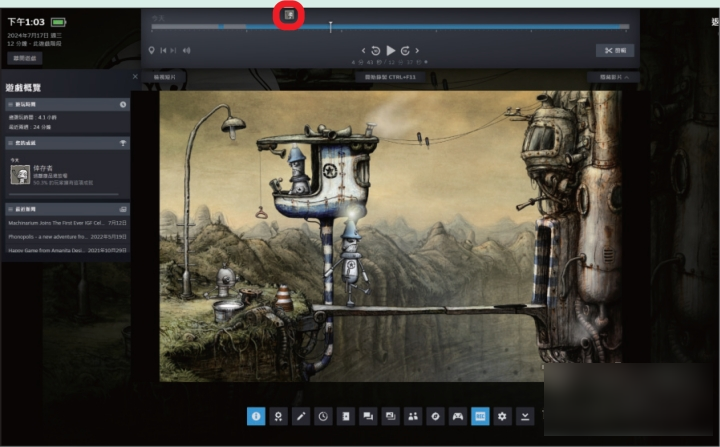The width and height of the screenshot is (720, 447).
Task: Collapse the video with the chevron-up button
Action: pos(613,77)
